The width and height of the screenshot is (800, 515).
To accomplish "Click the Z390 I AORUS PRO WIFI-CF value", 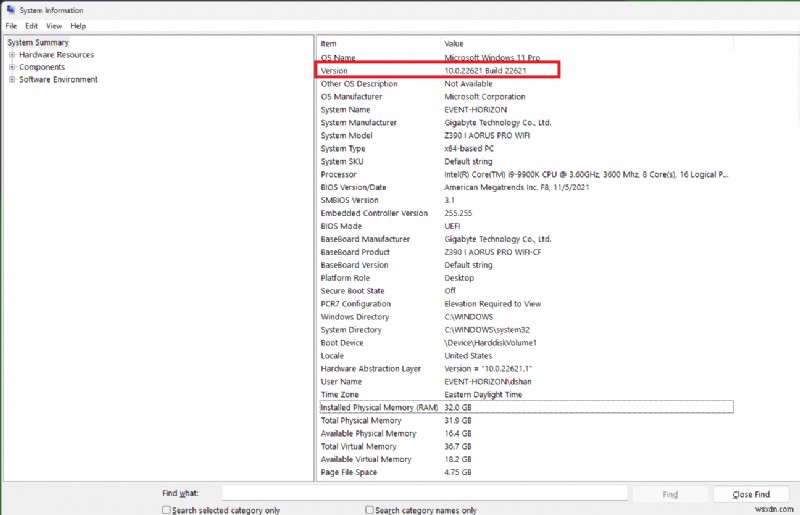I will pyautogui.click(x=493, y=252).
